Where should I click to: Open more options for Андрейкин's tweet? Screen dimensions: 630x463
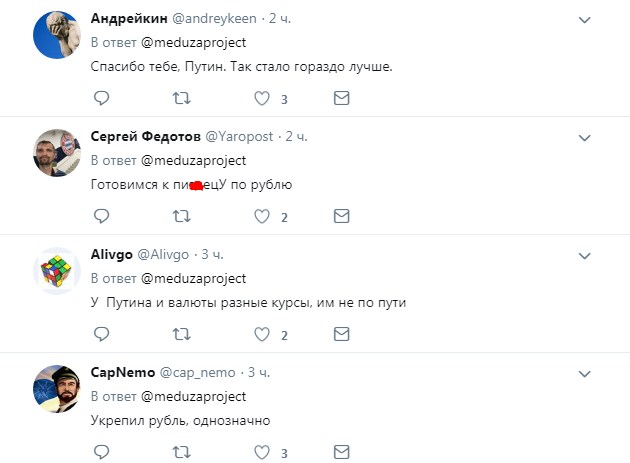tap(586, 19)
